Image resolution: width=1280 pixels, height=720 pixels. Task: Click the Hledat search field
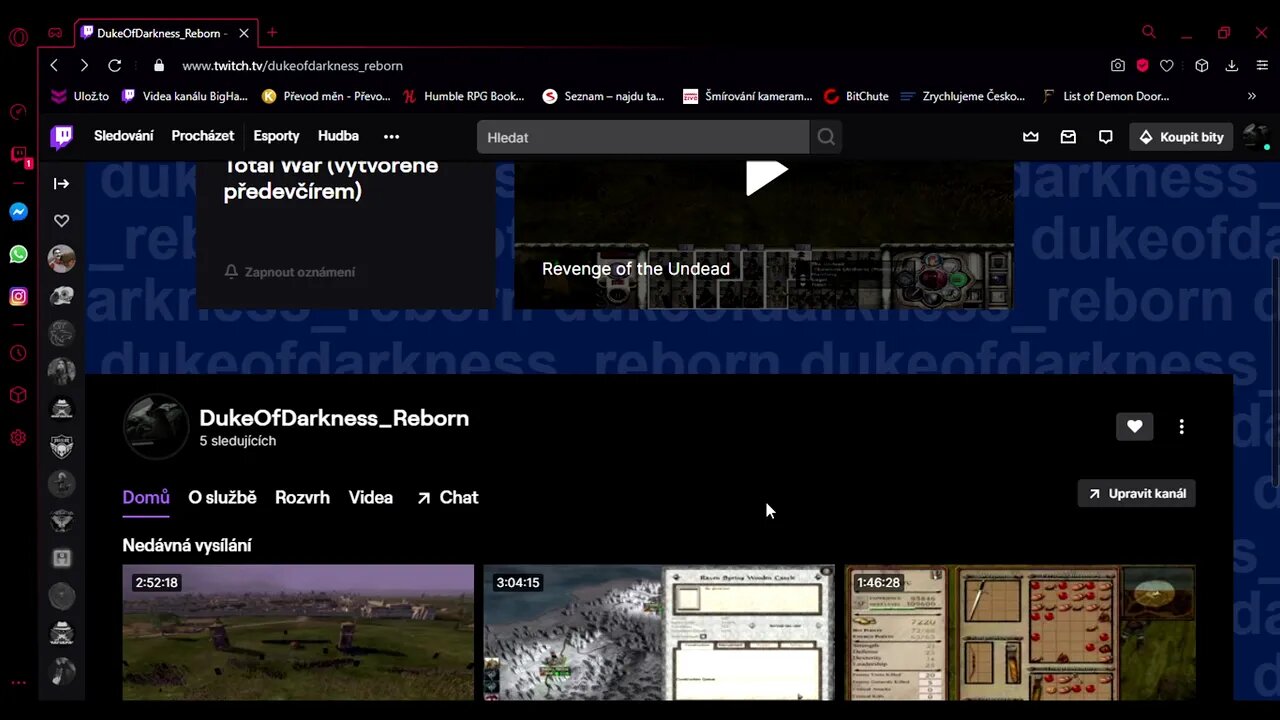(x=643, y=137)
